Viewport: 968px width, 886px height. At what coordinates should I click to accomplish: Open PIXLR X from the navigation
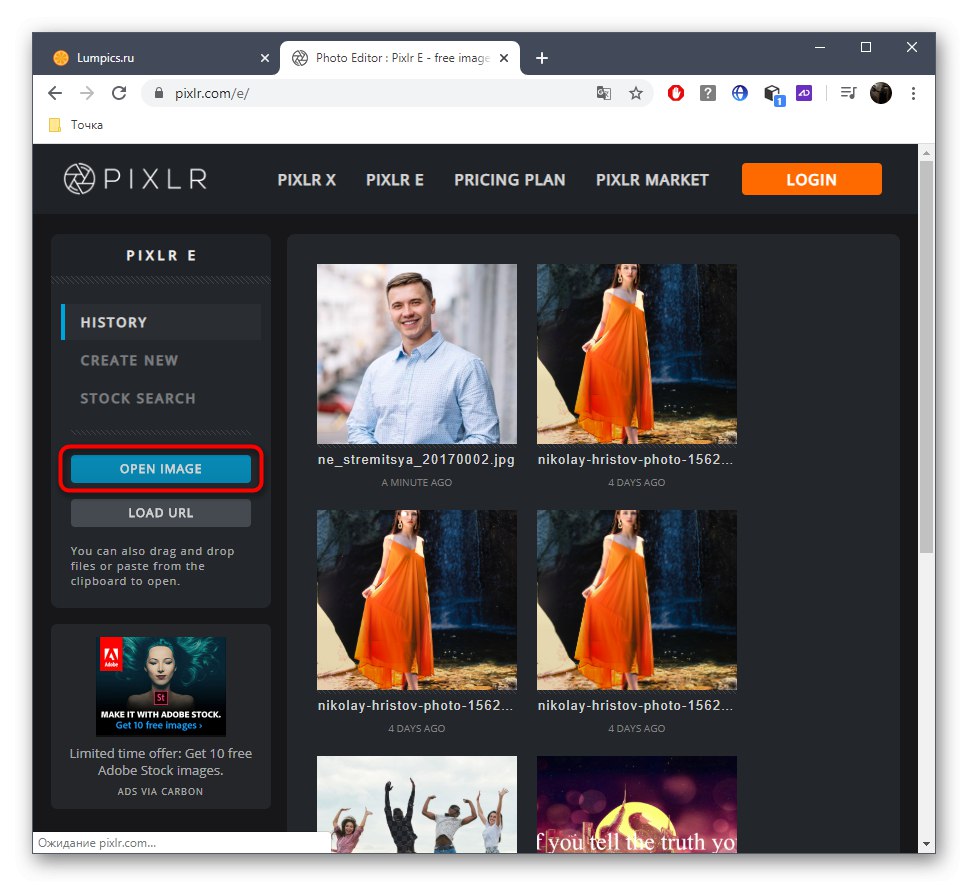307,180
